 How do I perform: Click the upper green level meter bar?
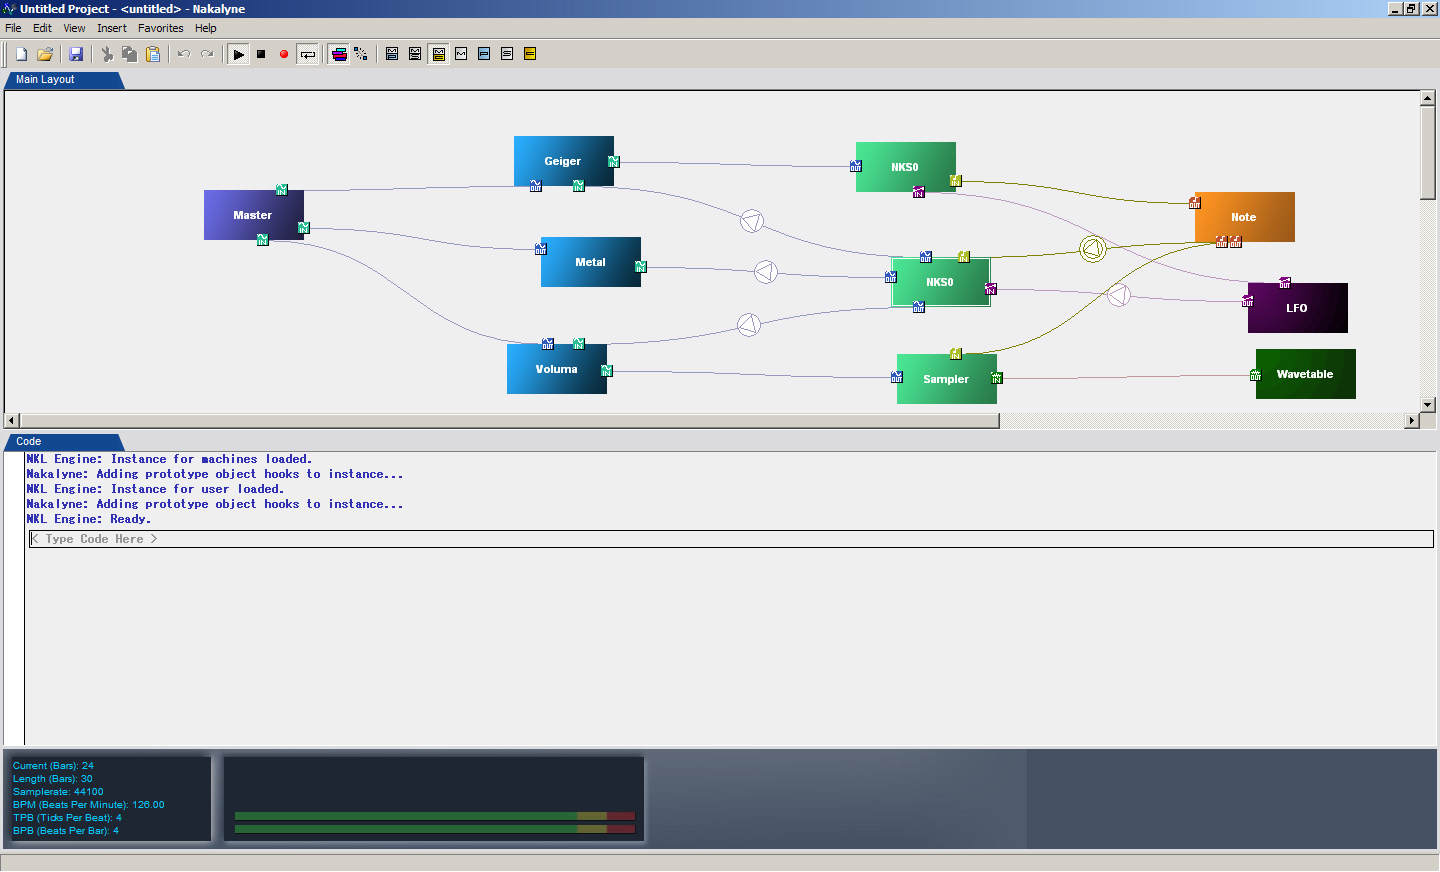tap(435, 816)
